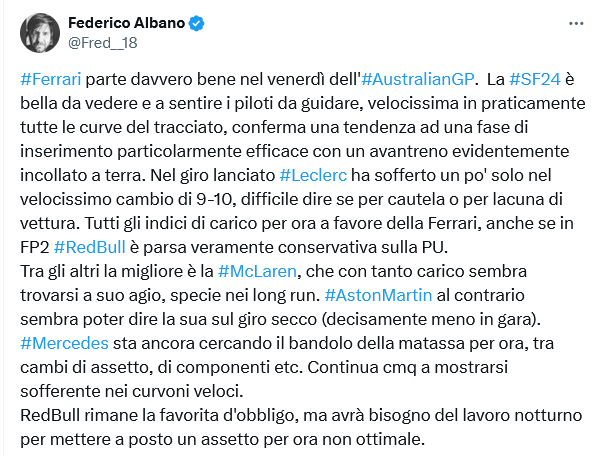Open the three-dot more options menu
The height and width of the screenshot is (456, 599).
(576, 24)
